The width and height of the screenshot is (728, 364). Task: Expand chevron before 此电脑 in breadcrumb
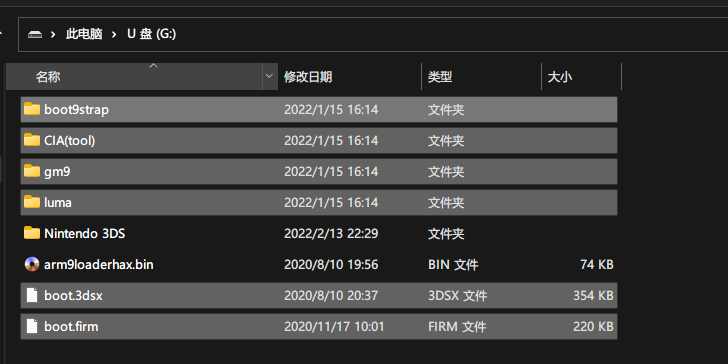[53, 34]
